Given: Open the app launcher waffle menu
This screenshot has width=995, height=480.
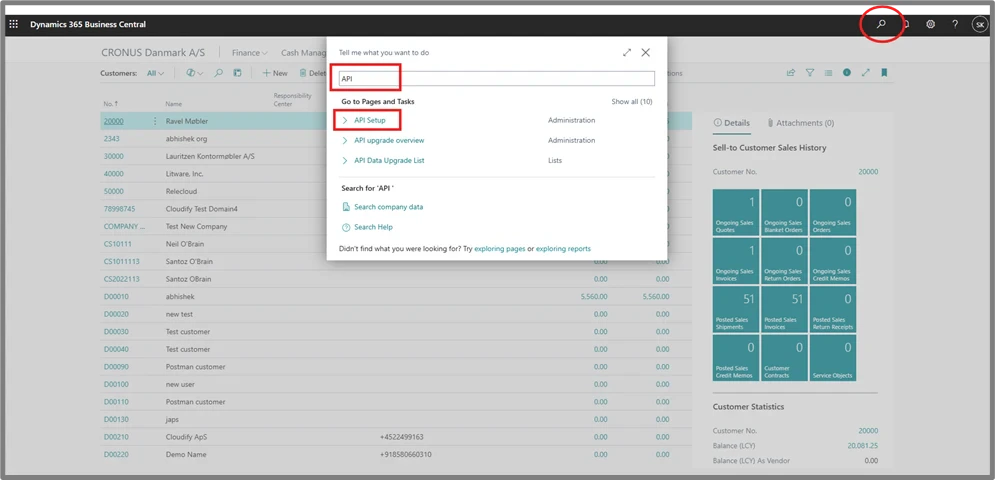Looking at the screenshot, I should coord(13,24).
